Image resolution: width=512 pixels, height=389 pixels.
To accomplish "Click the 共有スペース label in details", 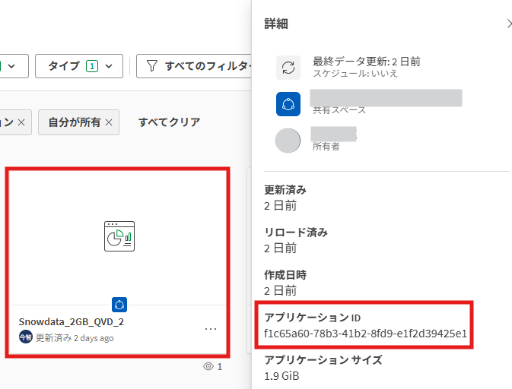I will coord(339,110).
